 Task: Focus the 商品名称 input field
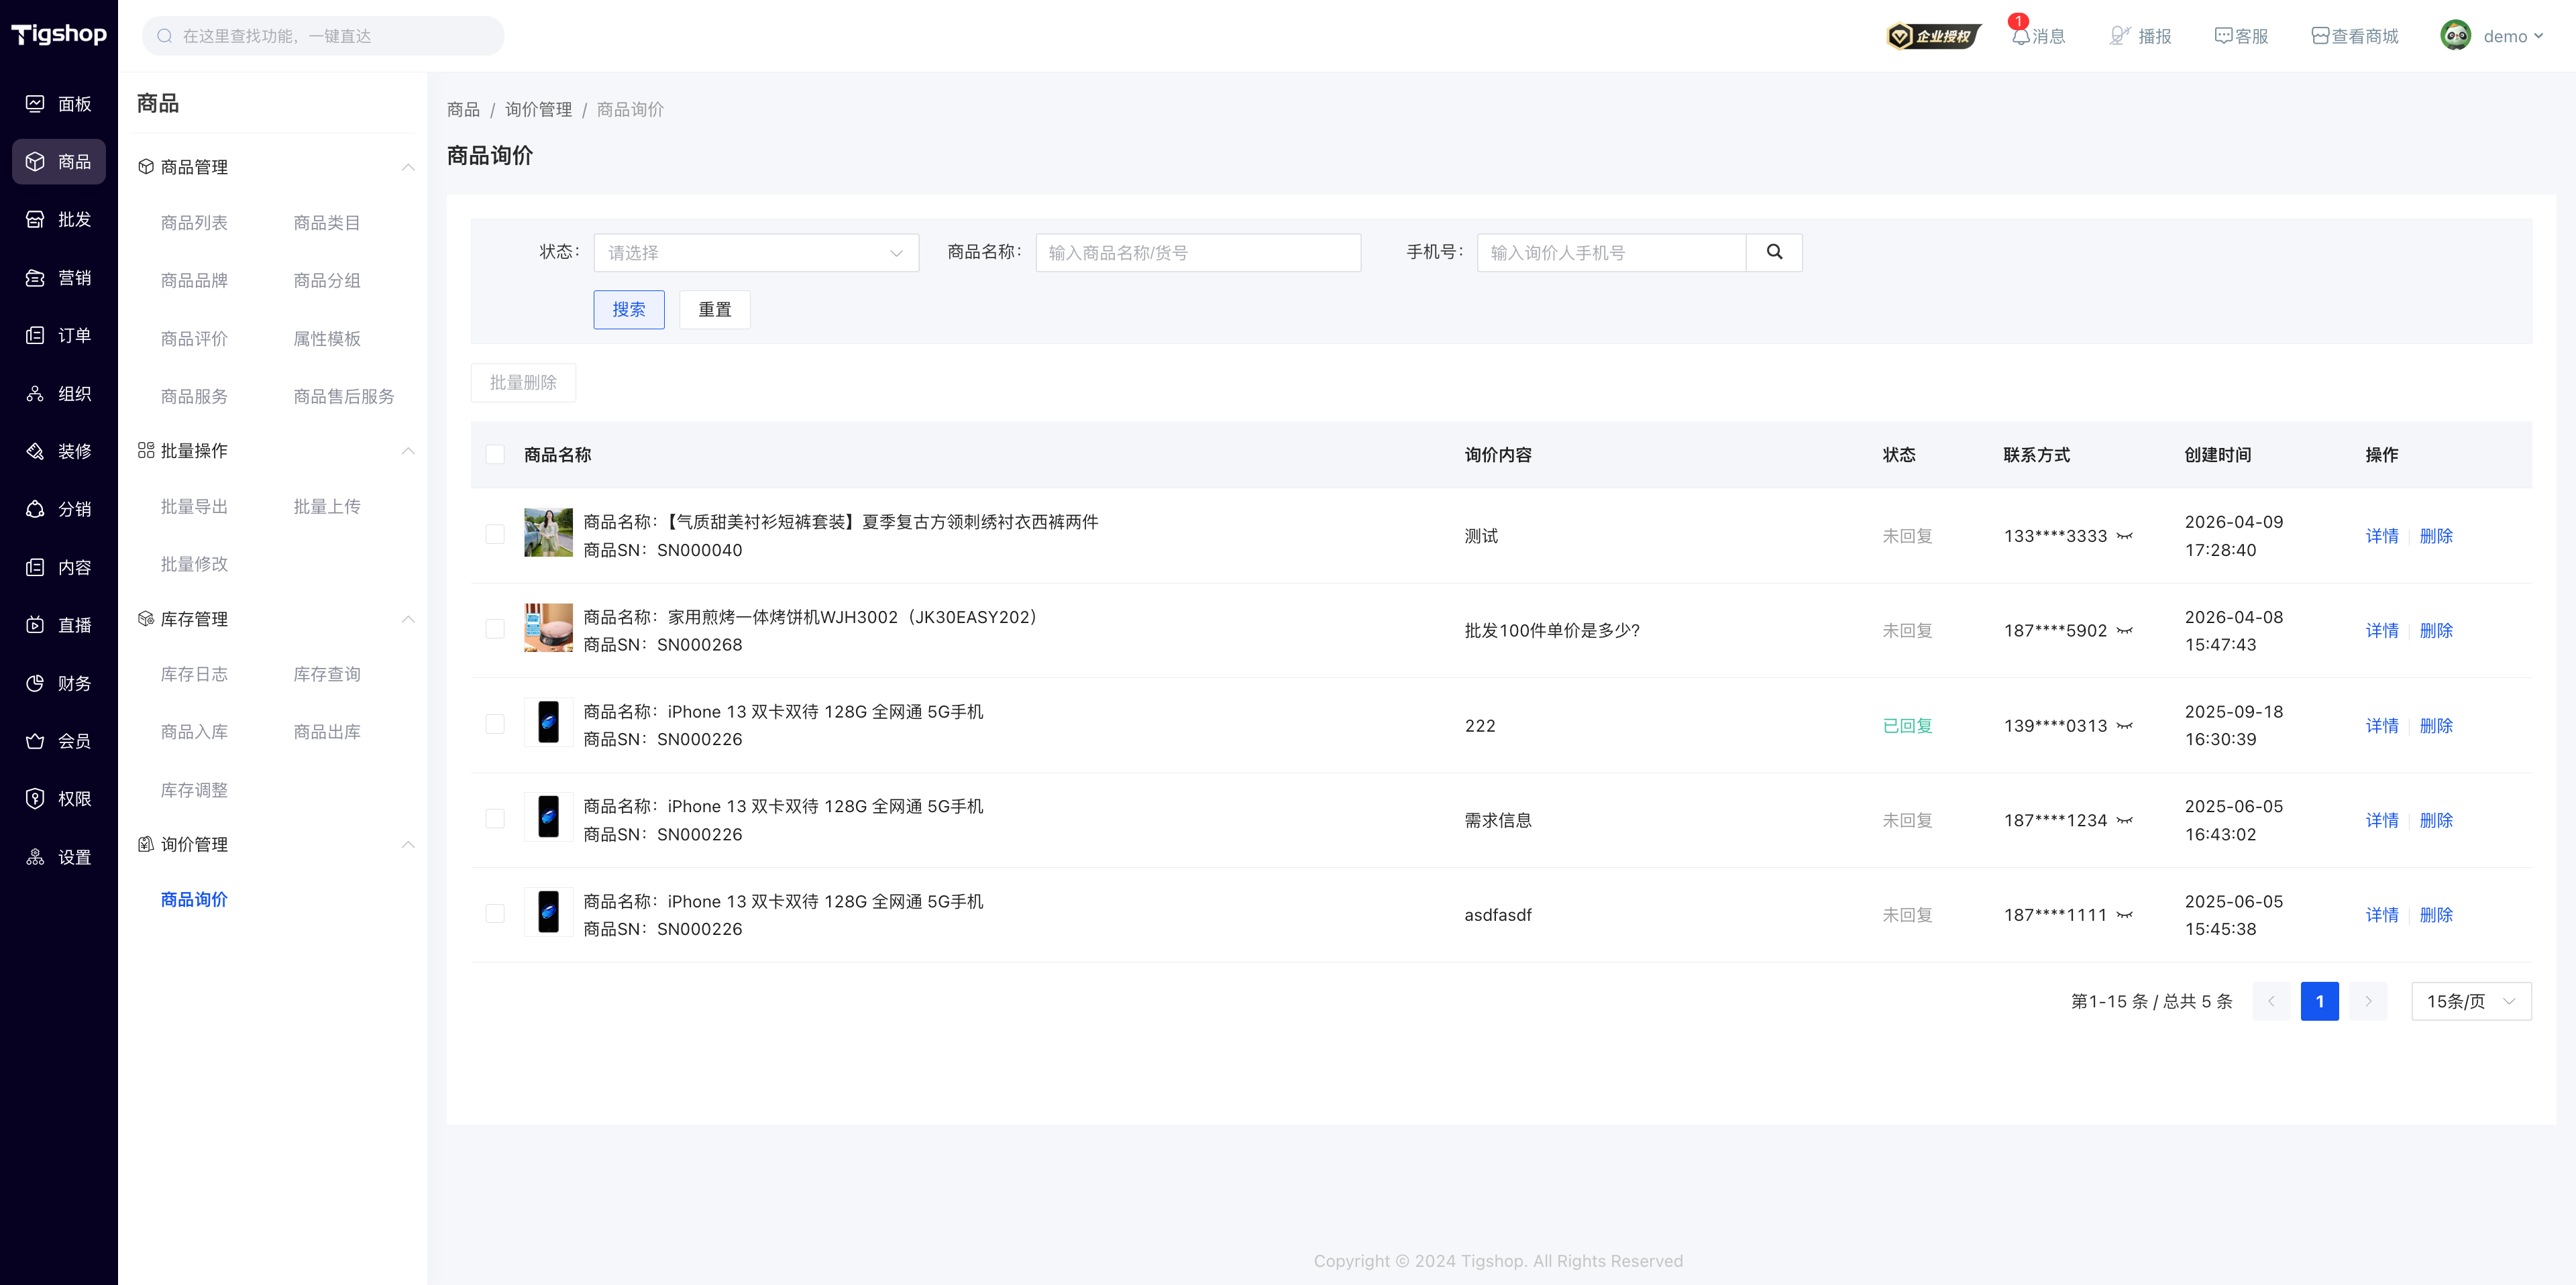1198,253
